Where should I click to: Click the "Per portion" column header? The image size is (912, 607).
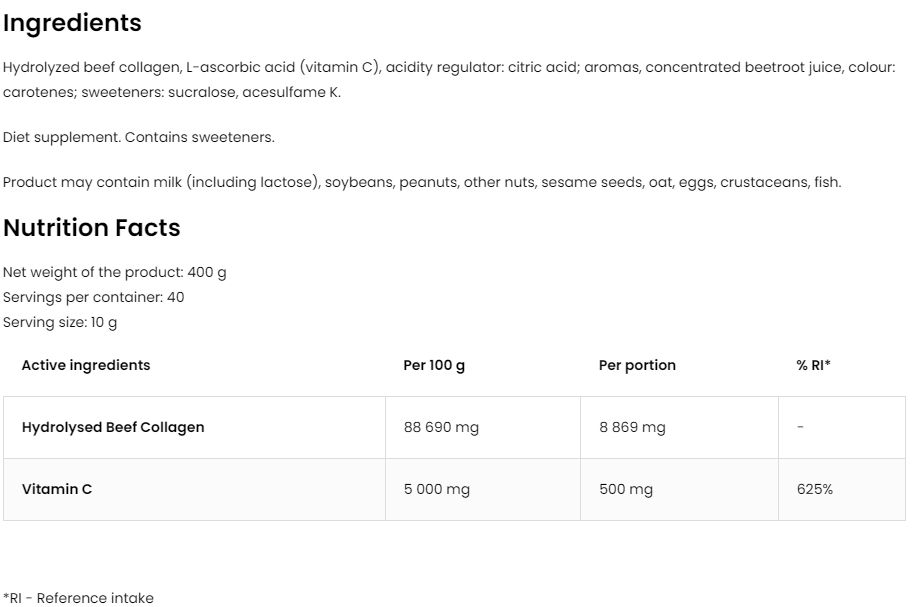(637, 365)
